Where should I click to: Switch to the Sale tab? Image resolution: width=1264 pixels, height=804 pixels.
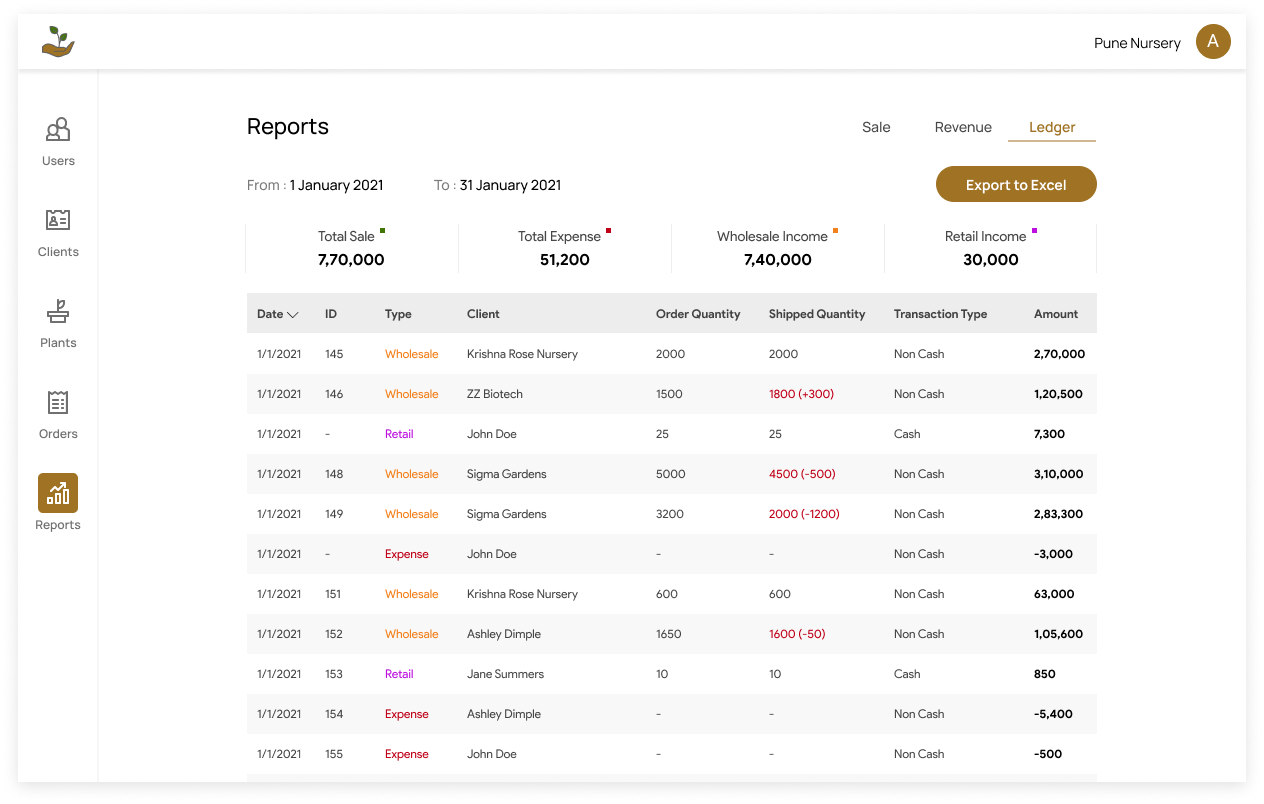(876, 127)
